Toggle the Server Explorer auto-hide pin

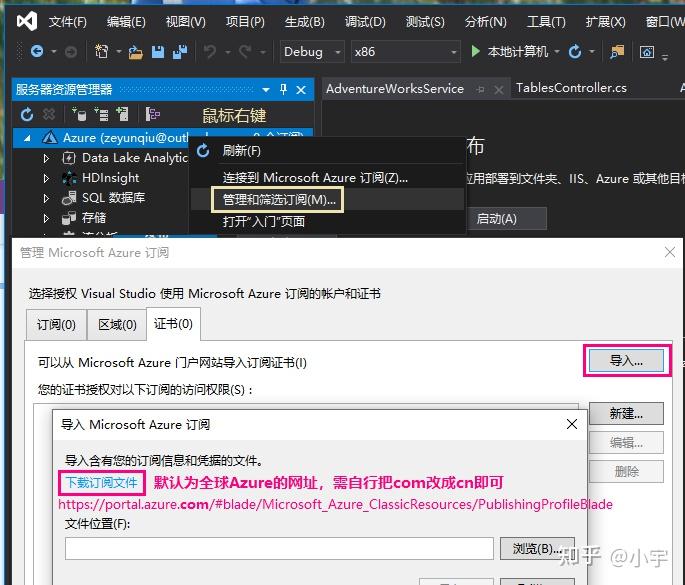[x=283, y=90]
